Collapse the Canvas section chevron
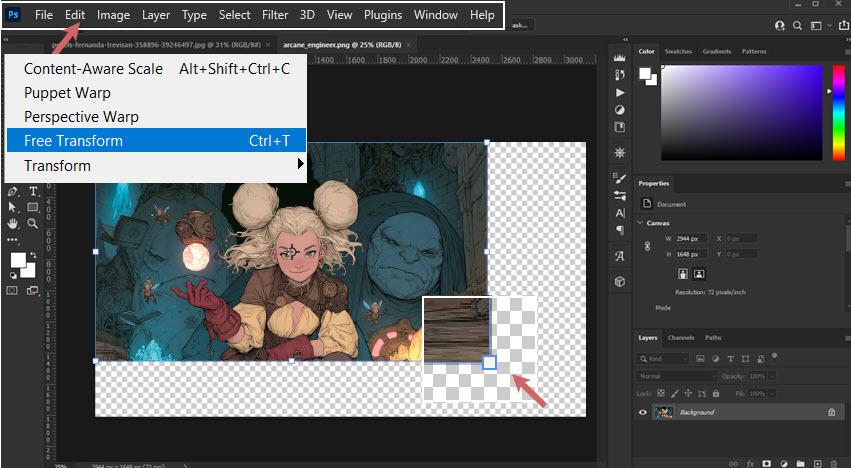The image size is (851, 468). 640,223
